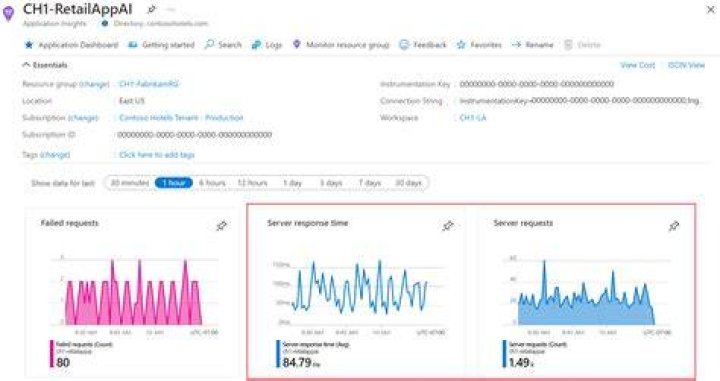The height and width of the screenshot is (381, 720).
Task: Click the Rename arrow icon
Action: pyautogui.click(x=517, y=45)
